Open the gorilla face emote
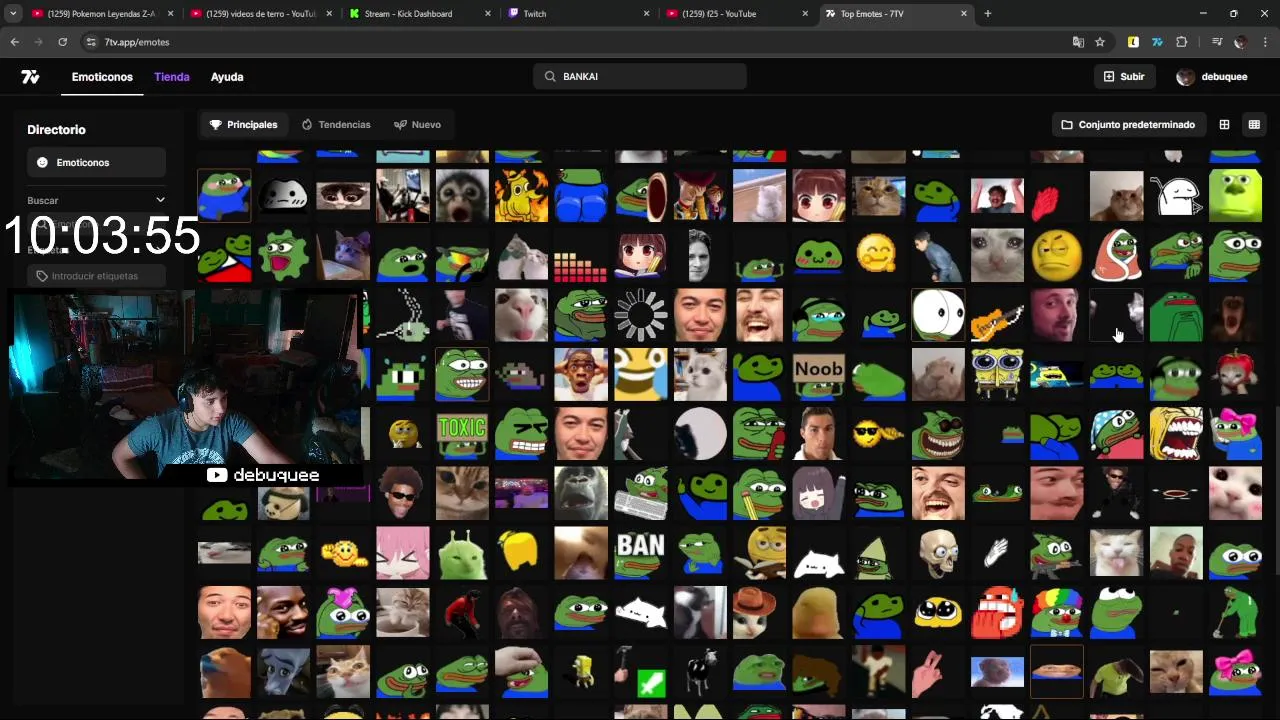 [581, 493]
